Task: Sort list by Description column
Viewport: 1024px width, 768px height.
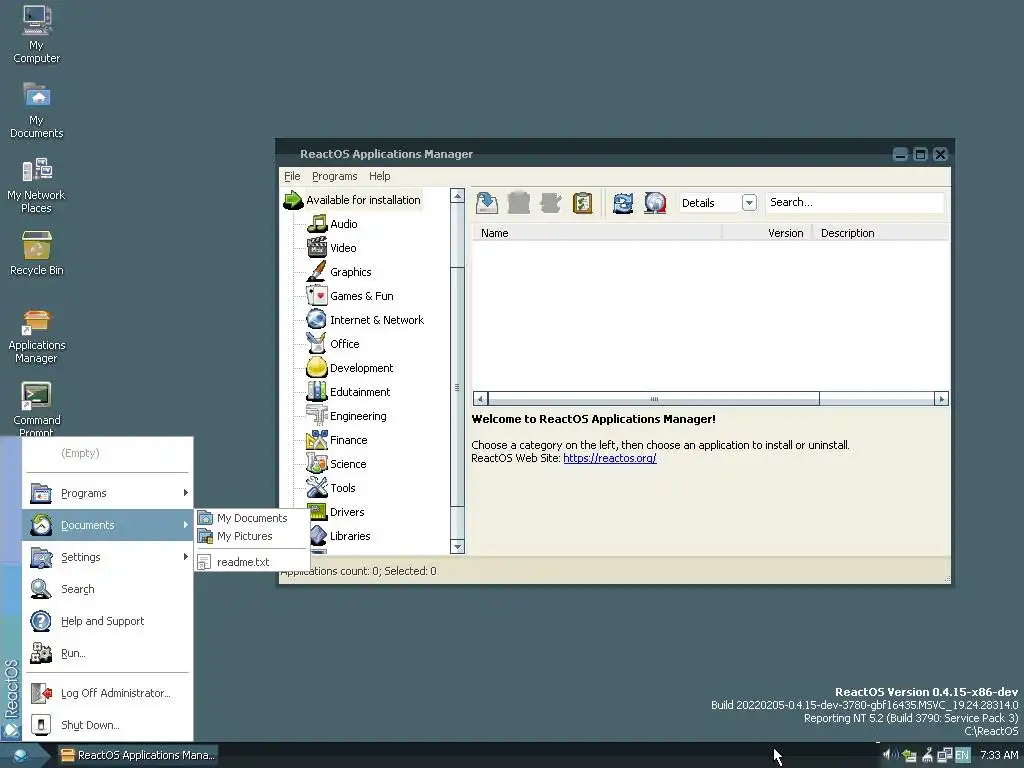Action: click(x=880, y=233)
